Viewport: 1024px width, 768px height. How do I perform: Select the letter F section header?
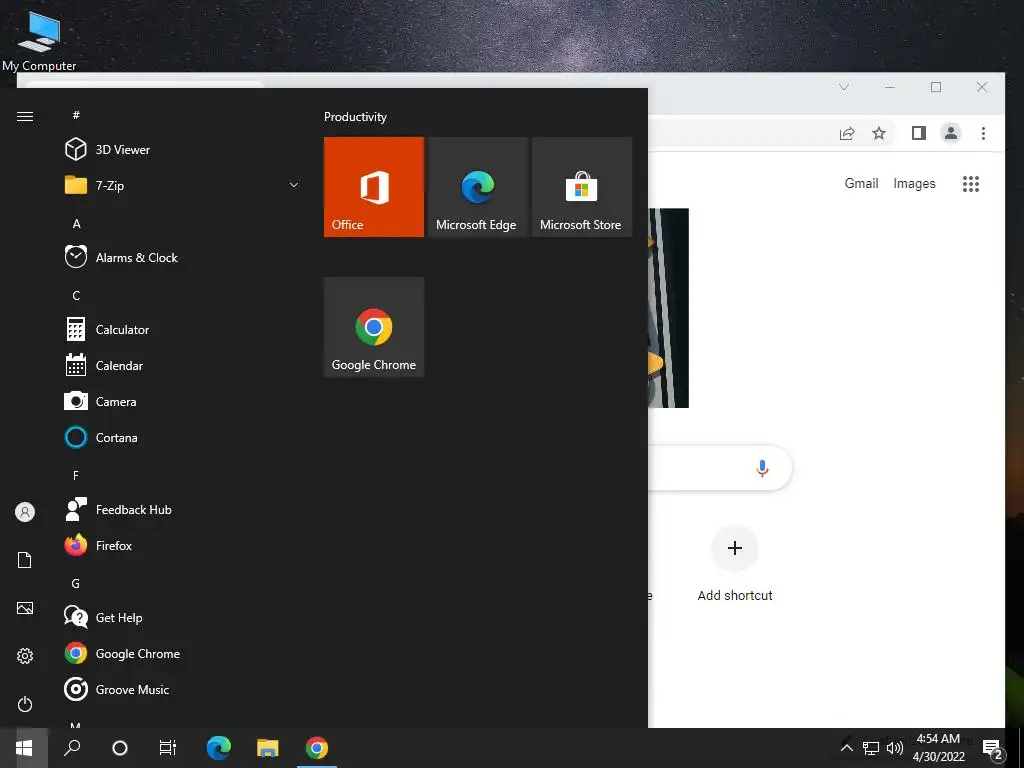pyautogui.click(x=76, y=475)
